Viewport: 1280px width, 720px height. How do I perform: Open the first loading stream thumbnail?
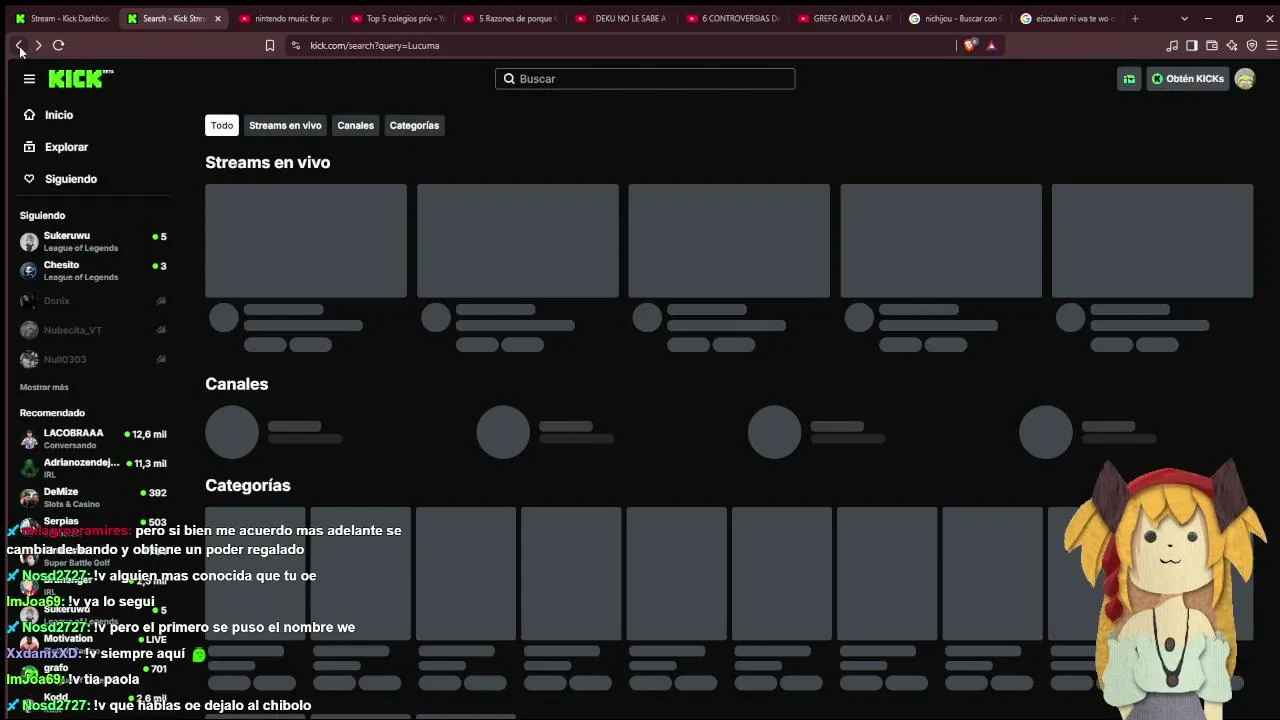pos(306,240)
